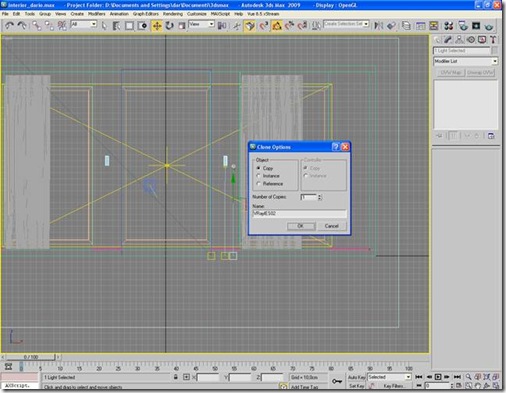Viewport: 506px width, 393px height.
Task: Select the Select and Scale tool
Action: click(x=182, y=26)
